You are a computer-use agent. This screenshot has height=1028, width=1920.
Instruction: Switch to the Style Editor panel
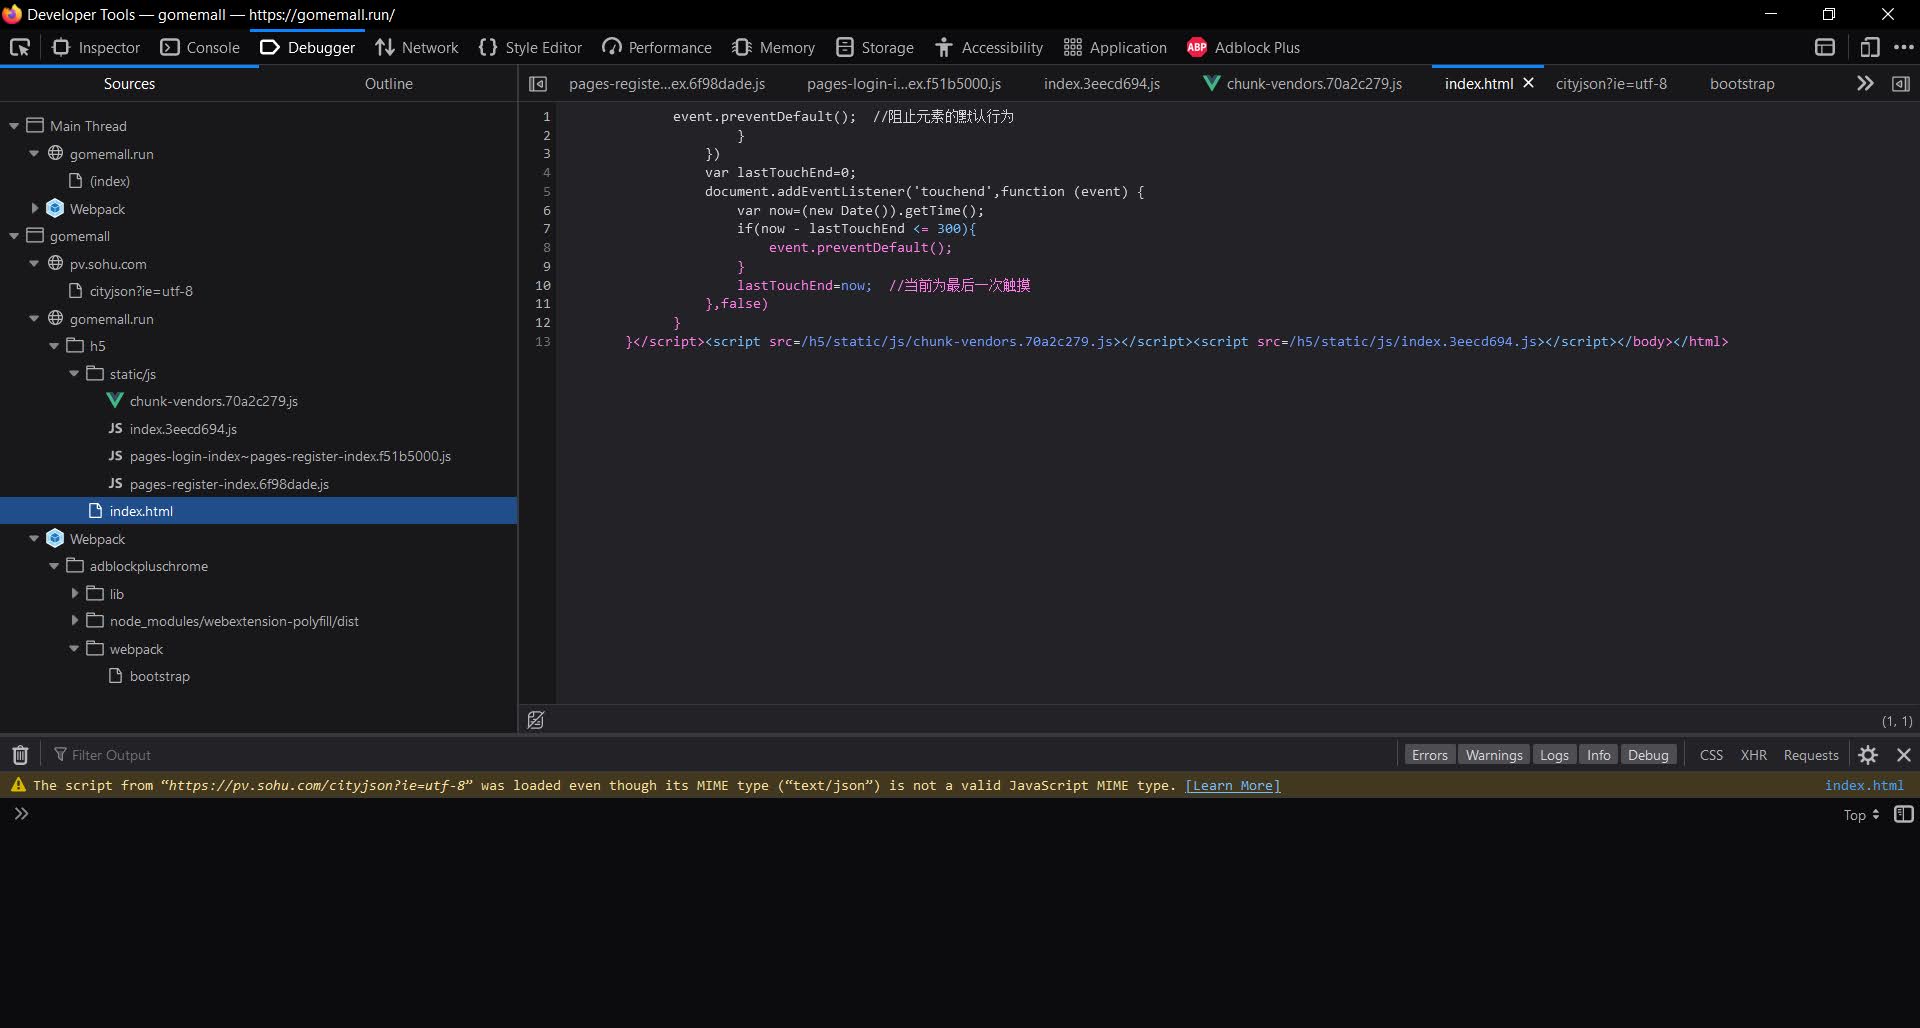[530, 47]
